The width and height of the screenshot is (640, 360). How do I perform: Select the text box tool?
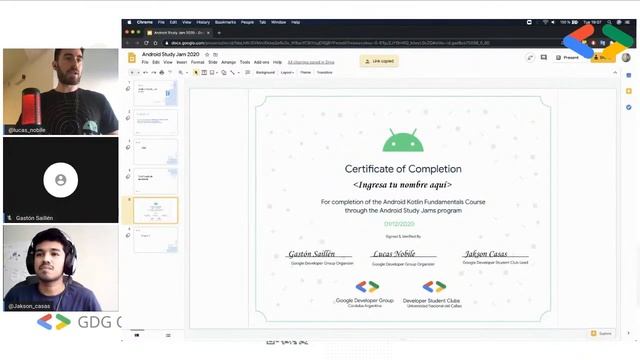coord(204,72)
